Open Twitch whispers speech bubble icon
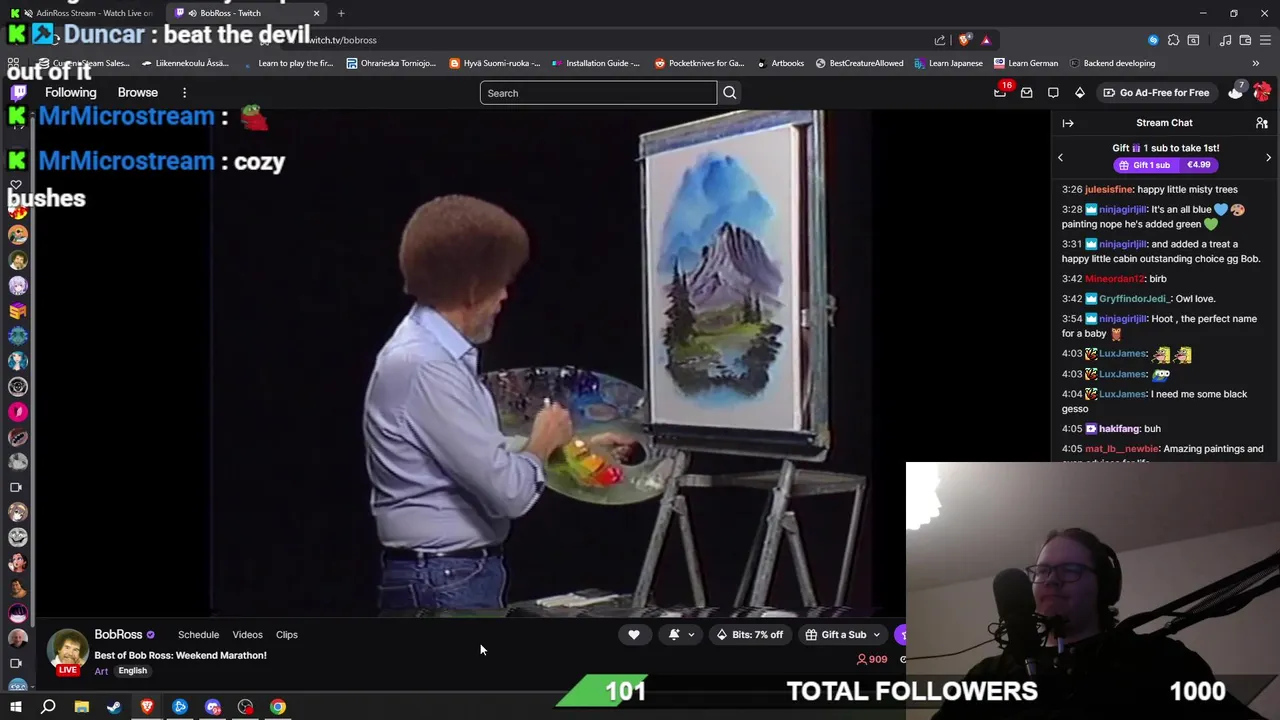 [1053, 92]
